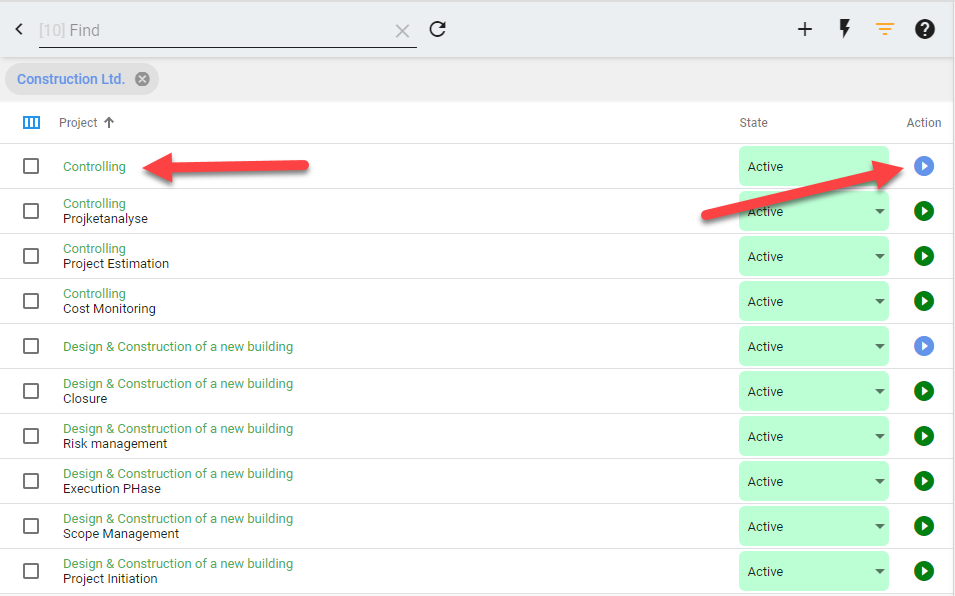The height and width of the screenshot is (596, 955).
Task: Select the checkbox next to Risk management
Action: coord(31,436)
